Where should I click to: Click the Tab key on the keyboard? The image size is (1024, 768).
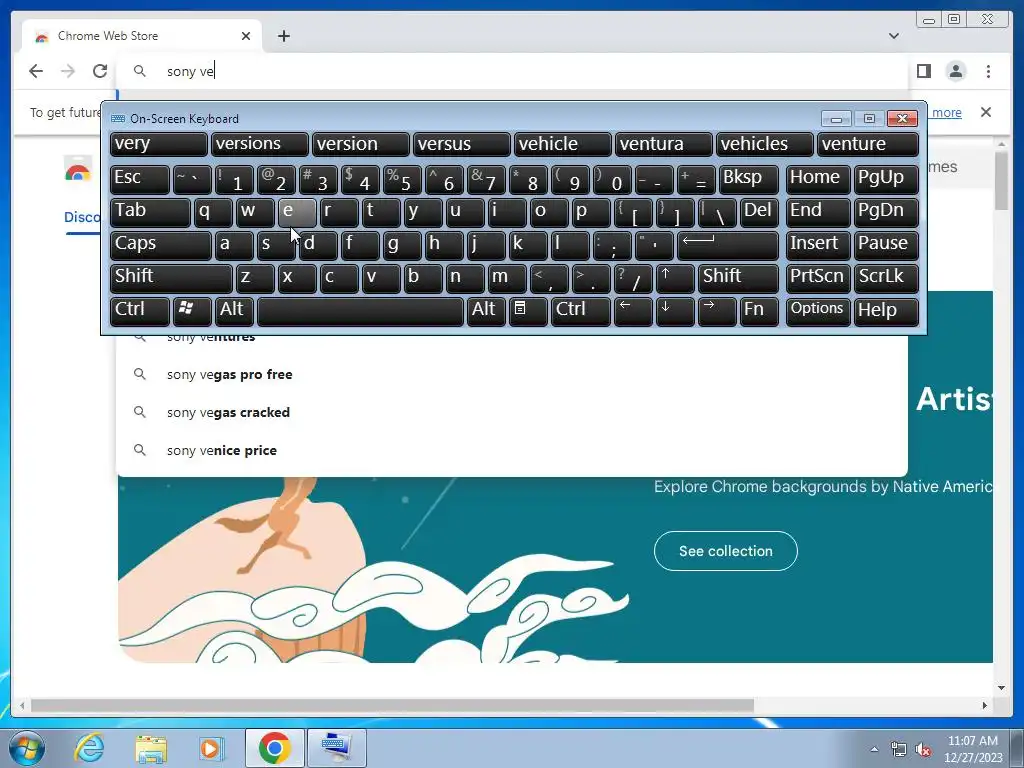click(x=150, y=212)
